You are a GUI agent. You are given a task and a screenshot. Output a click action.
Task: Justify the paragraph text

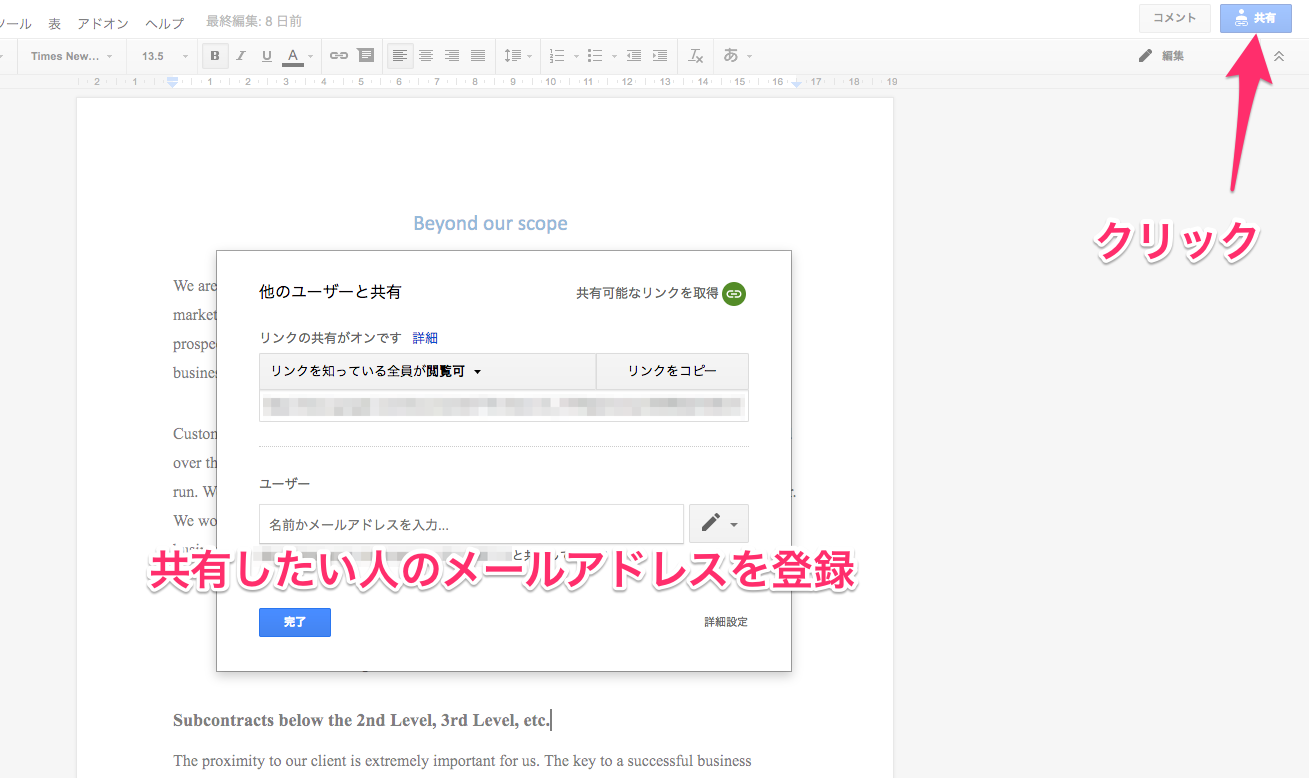478,56
